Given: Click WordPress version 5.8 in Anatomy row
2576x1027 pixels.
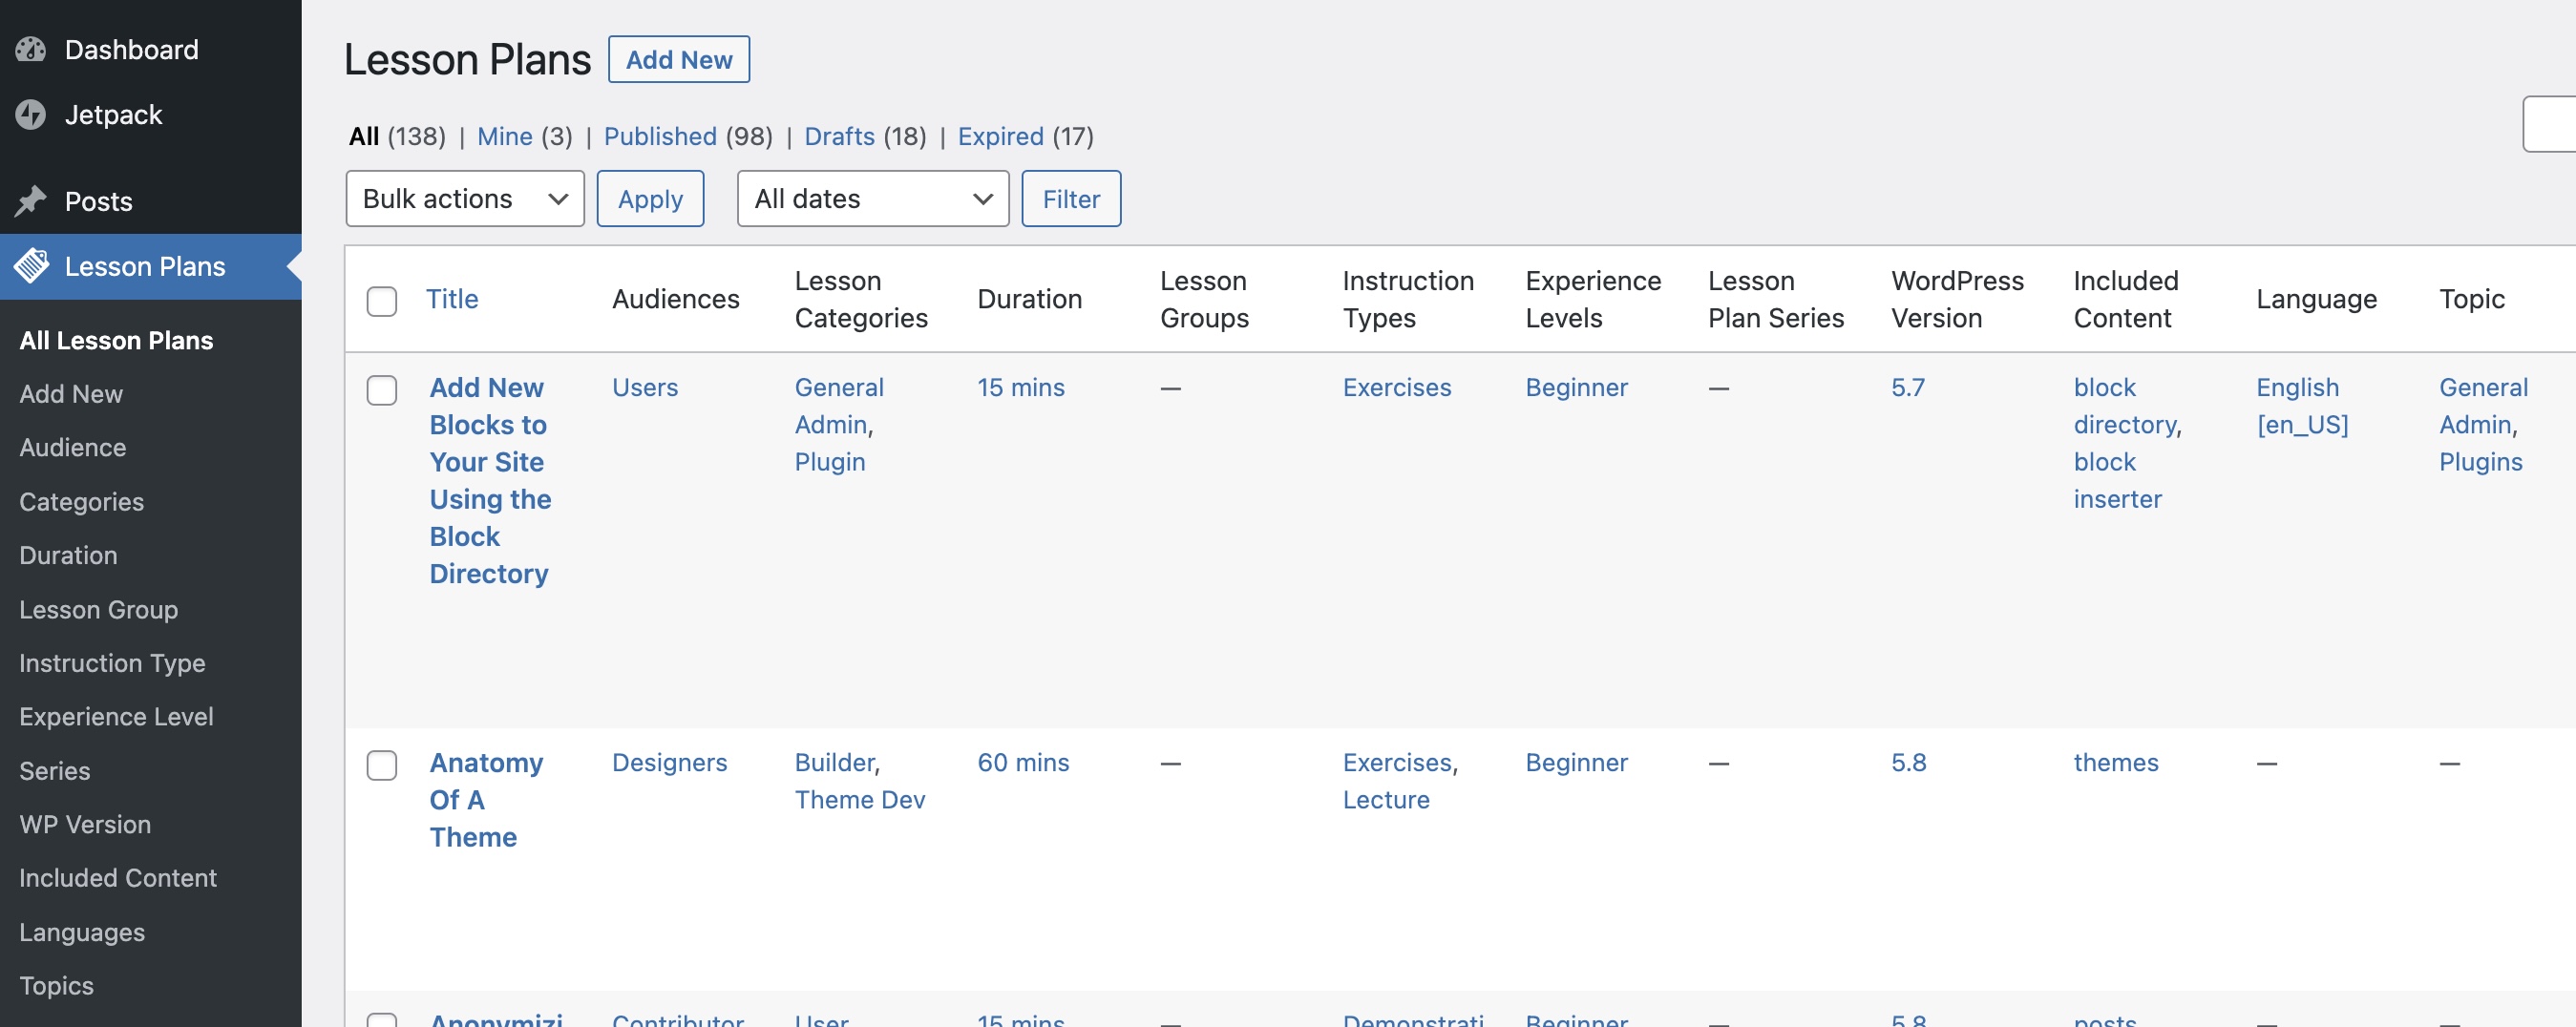Looking at the screenshot, I should [1908, 762].
